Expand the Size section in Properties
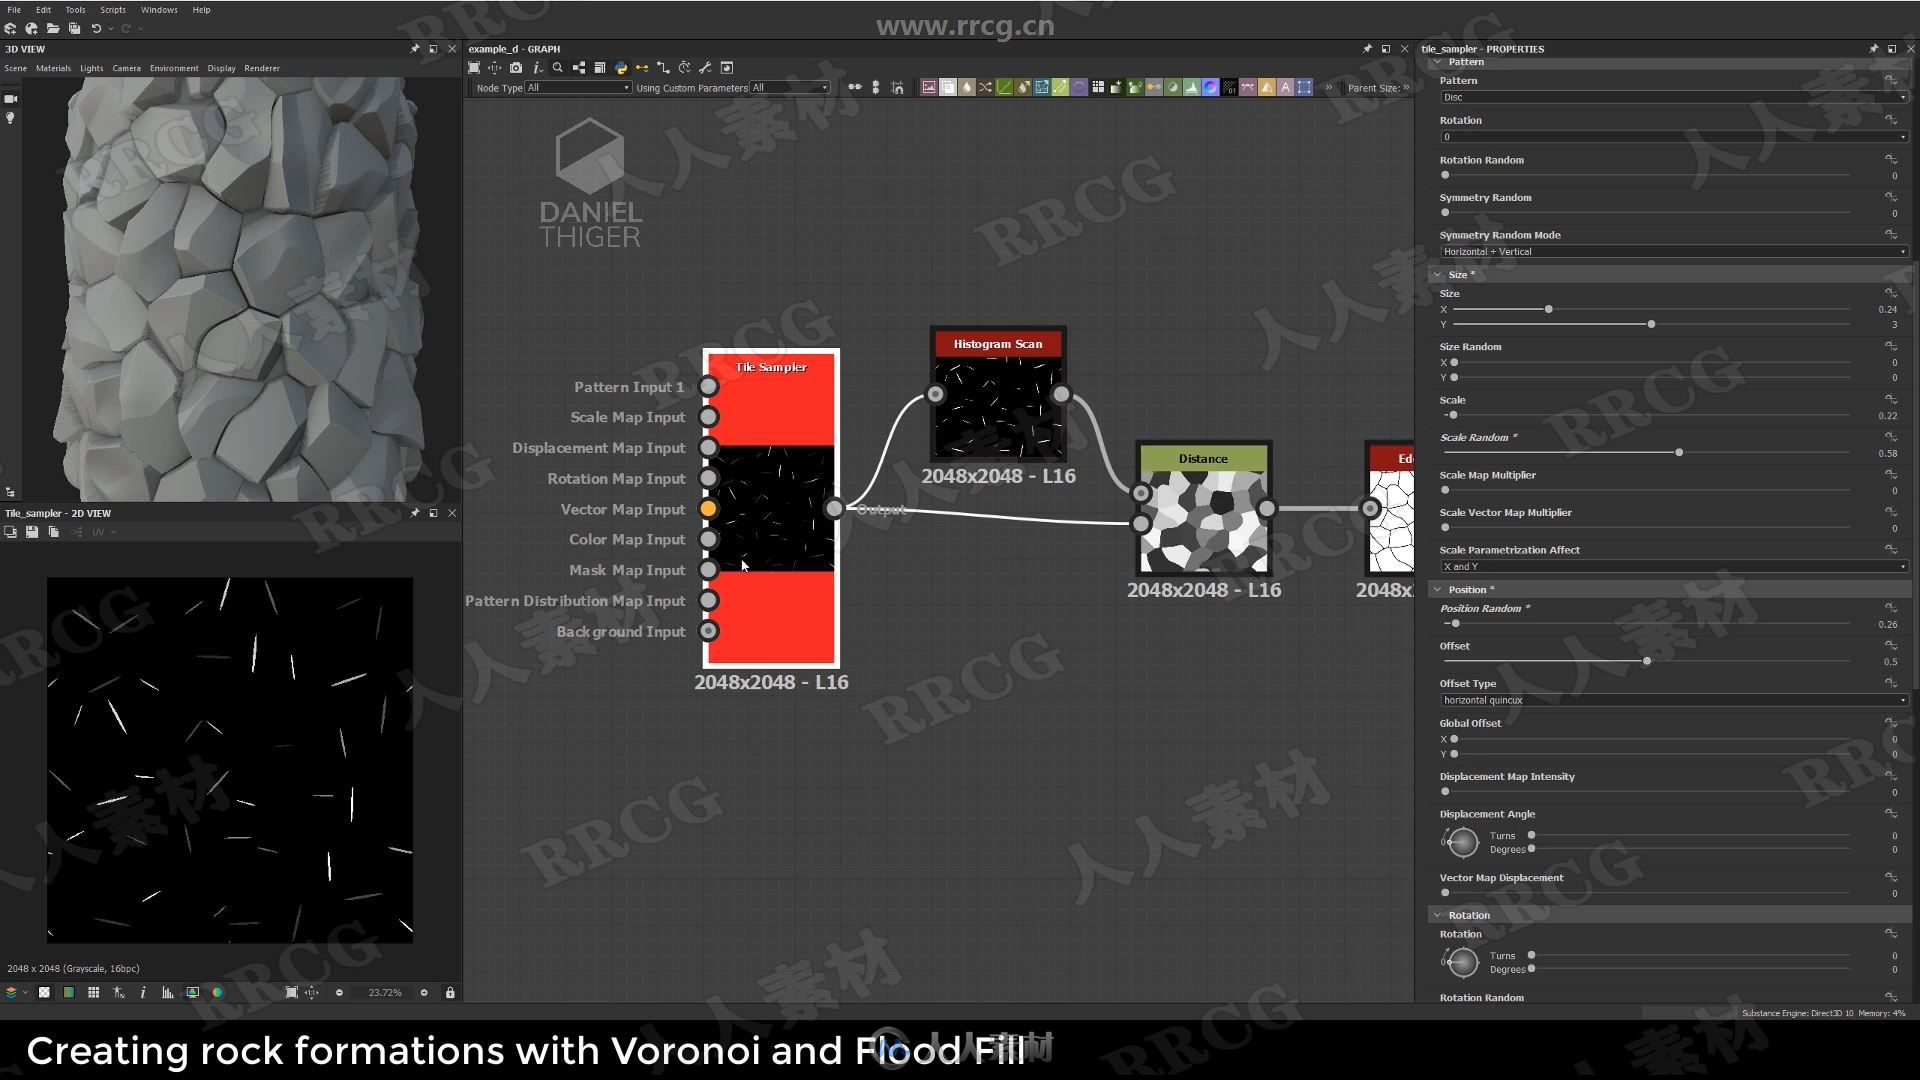The width and height of the screenshot is (1920, 1080). point(1439,273)
